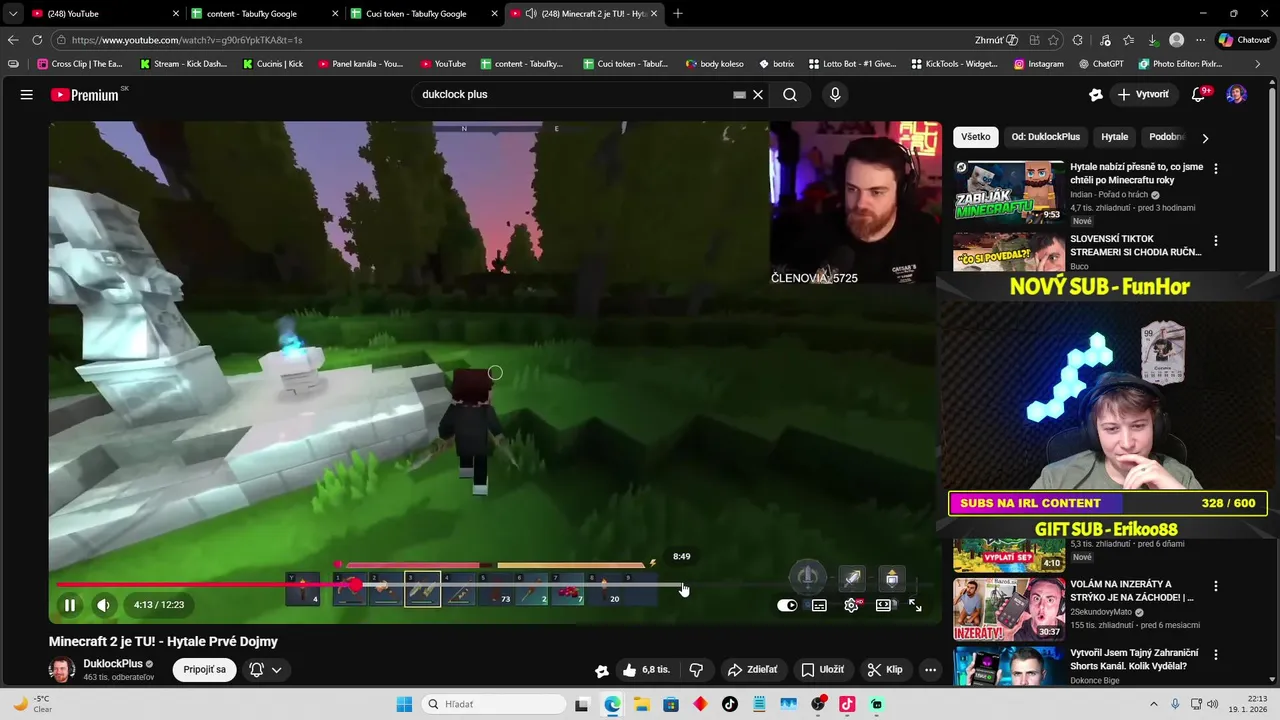Screen dimensions: 1280x720
Task: Click the address bar URL
Action: point(187,40)
